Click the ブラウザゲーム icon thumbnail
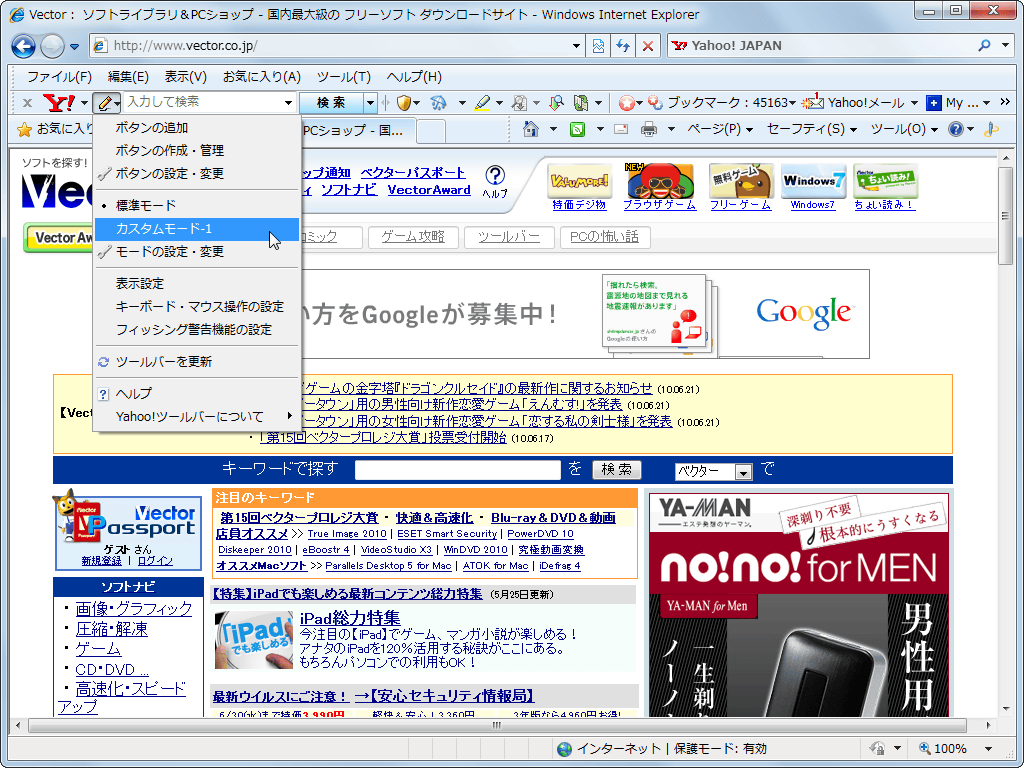Image resolution: width=1024 pixels, height=768 pixels. click(x=660, y=181)
